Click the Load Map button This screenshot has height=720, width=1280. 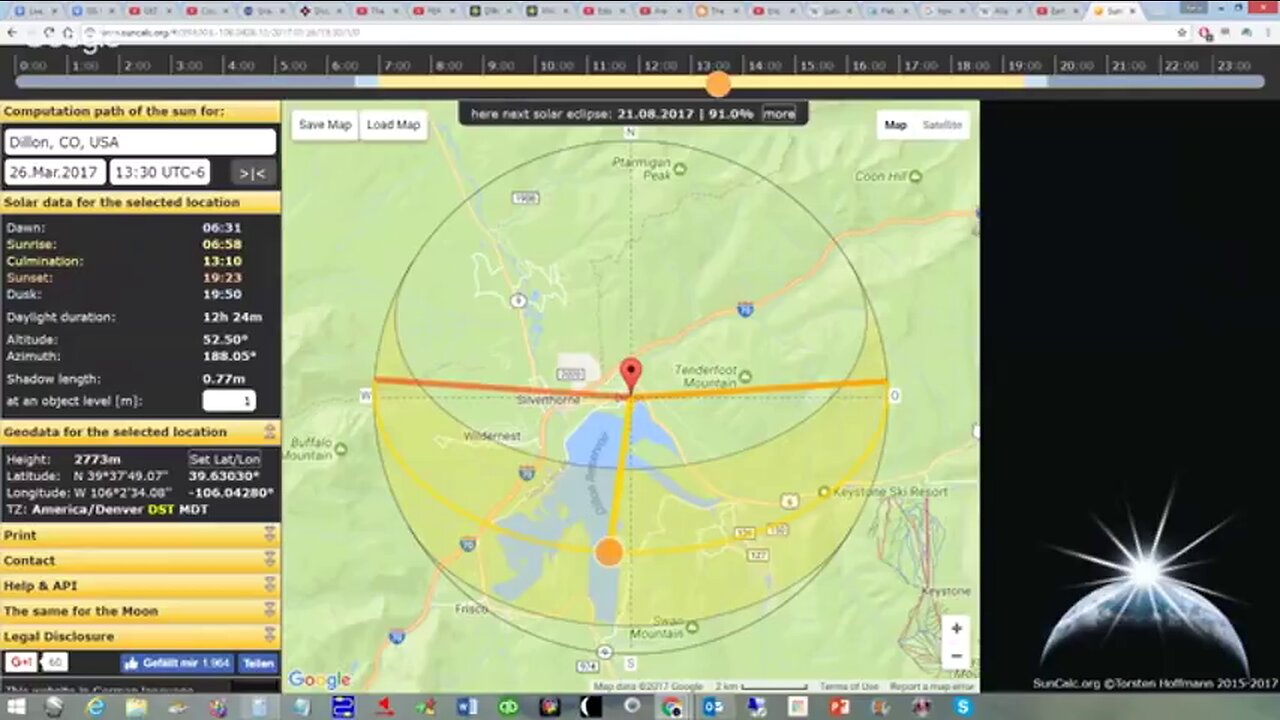tap(393, 125)
